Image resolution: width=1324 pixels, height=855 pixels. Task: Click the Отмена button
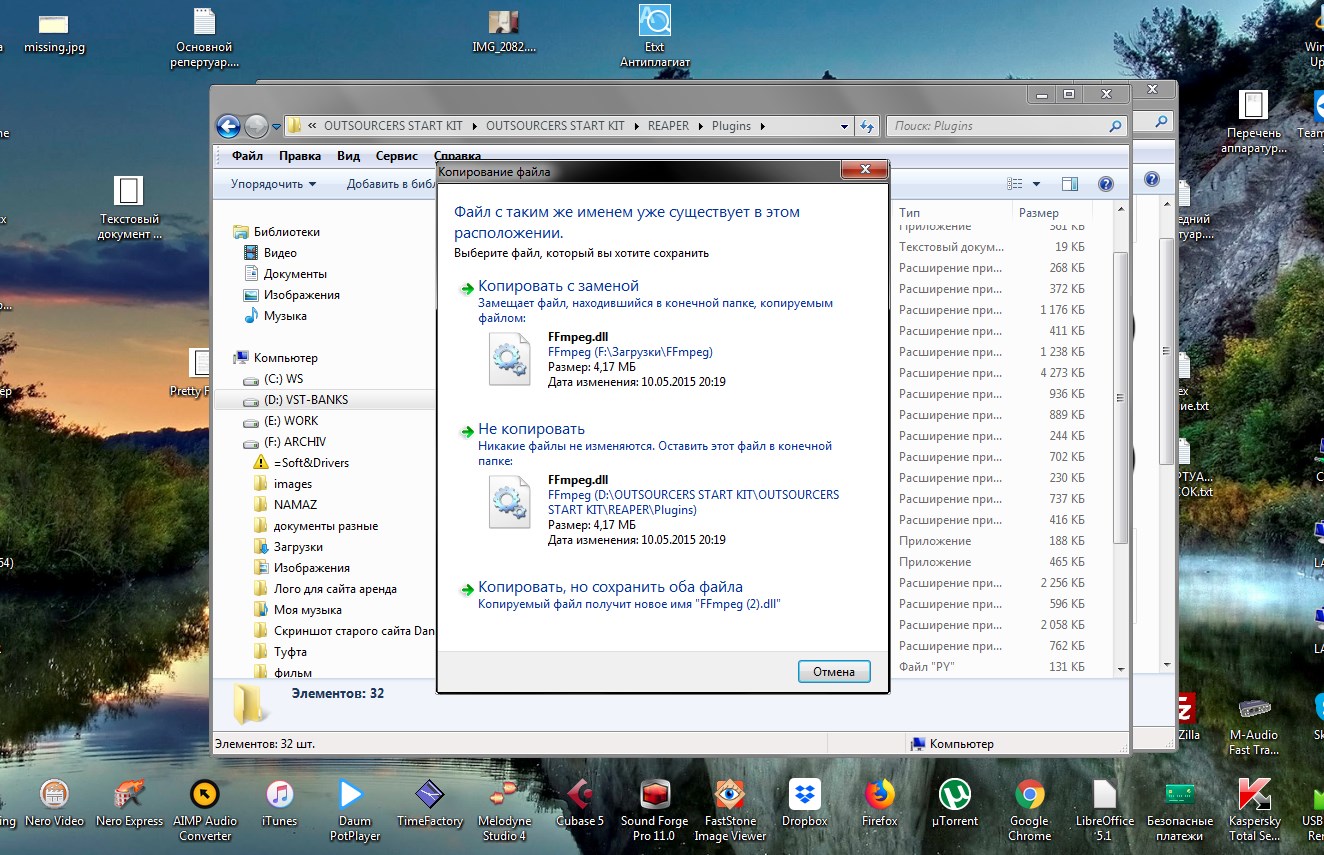coord(834,672)
